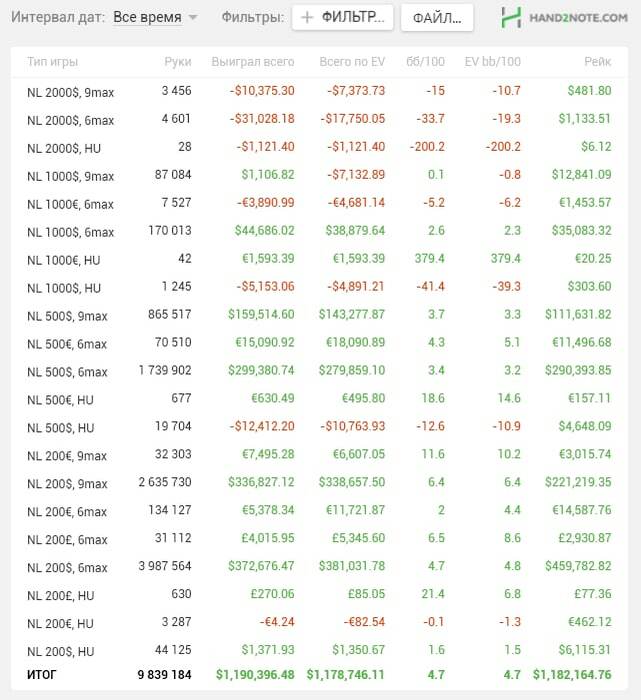Click the dropdown arrow next to 'Все время'
Screen dimensions: 641x700
193,18
